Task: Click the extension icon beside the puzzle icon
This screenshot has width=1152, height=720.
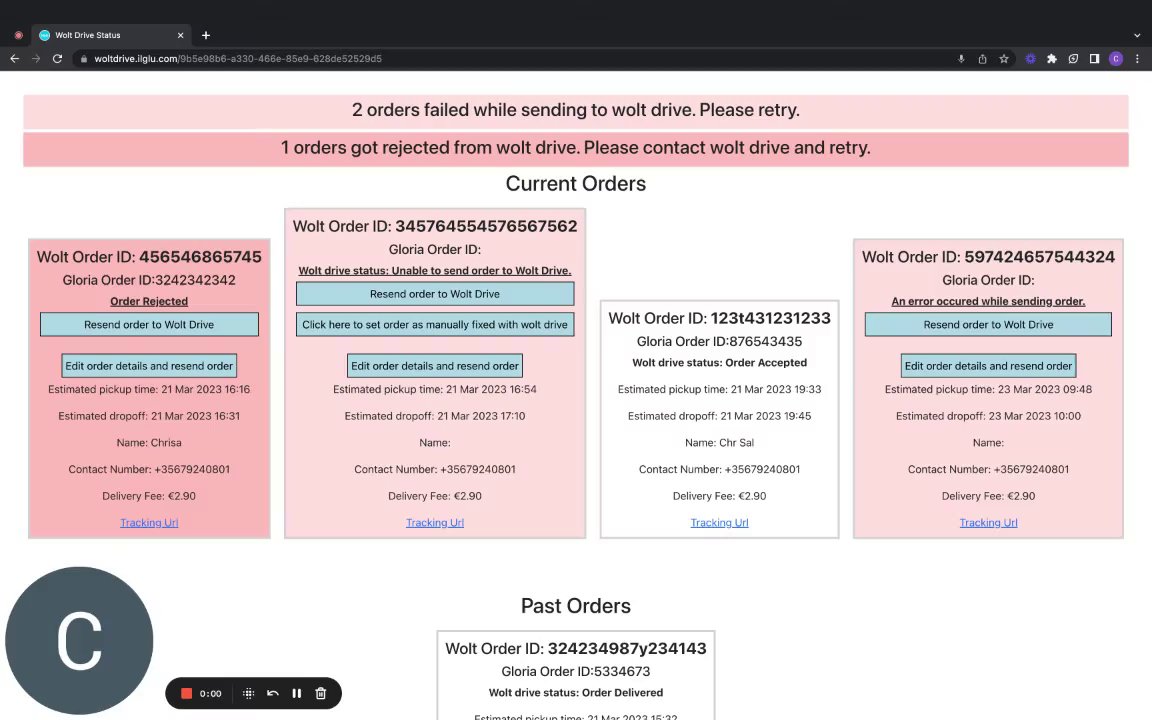Action: click(x=1073, y=59)
